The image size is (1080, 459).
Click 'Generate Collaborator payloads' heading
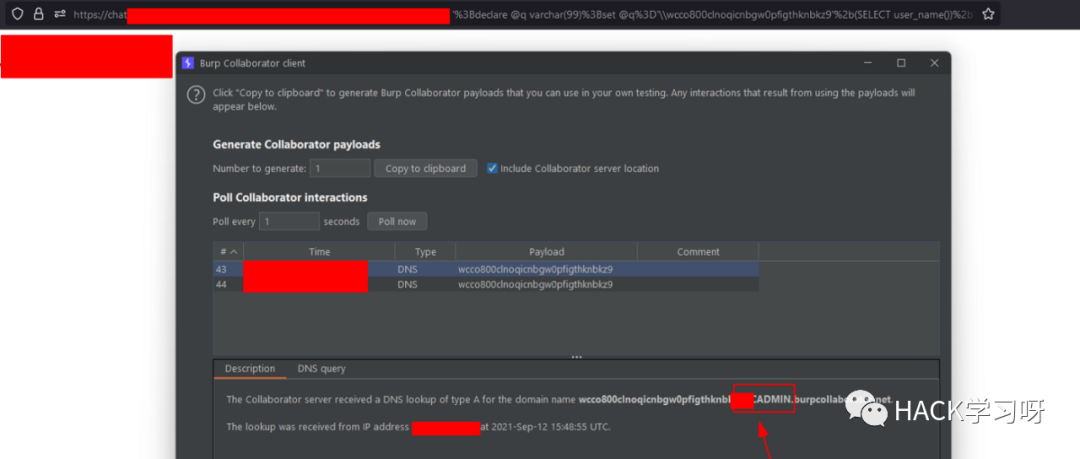[x=297, y=145]
